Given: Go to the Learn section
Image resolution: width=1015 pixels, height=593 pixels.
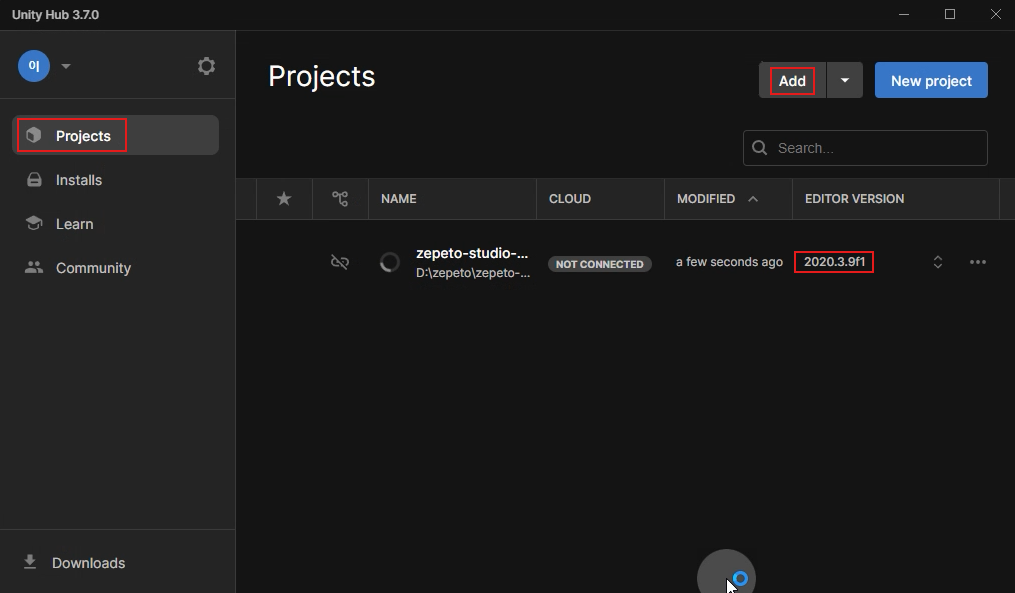Looking at the screenshot, I should 115,224.
